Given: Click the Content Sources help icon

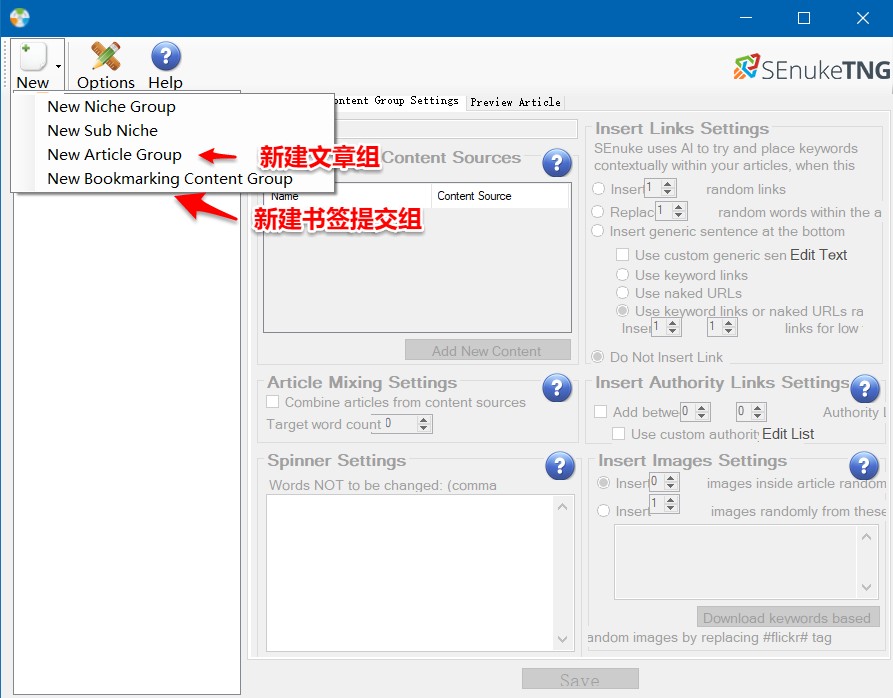Looking at the screenshot, I should pyautogui.click(x=556, y=163).
